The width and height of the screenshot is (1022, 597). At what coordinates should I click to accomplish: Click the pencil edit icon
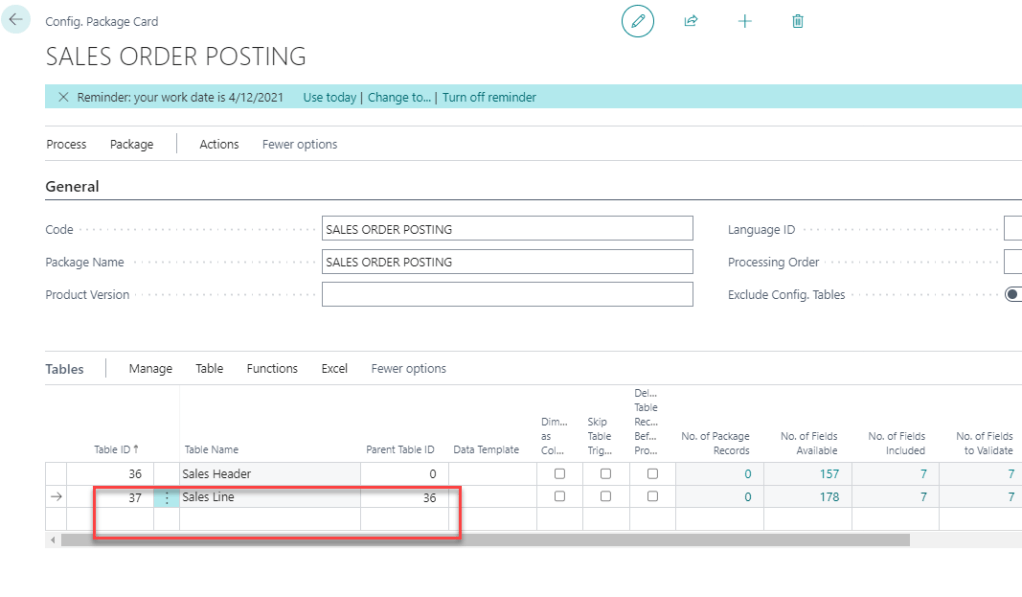tap(637, 21)
